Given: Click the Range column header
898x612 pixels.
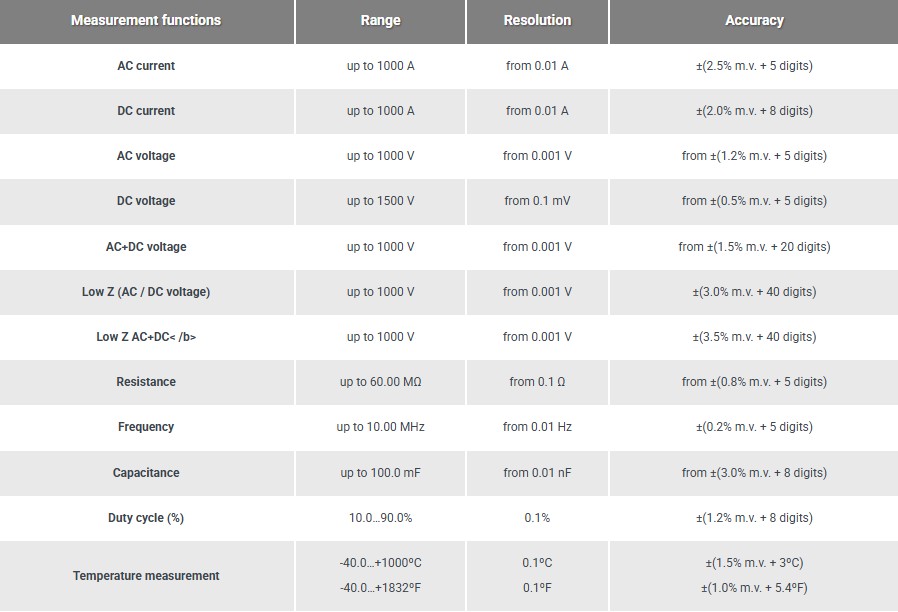Looking at the screenshot, I should [380, 20].
